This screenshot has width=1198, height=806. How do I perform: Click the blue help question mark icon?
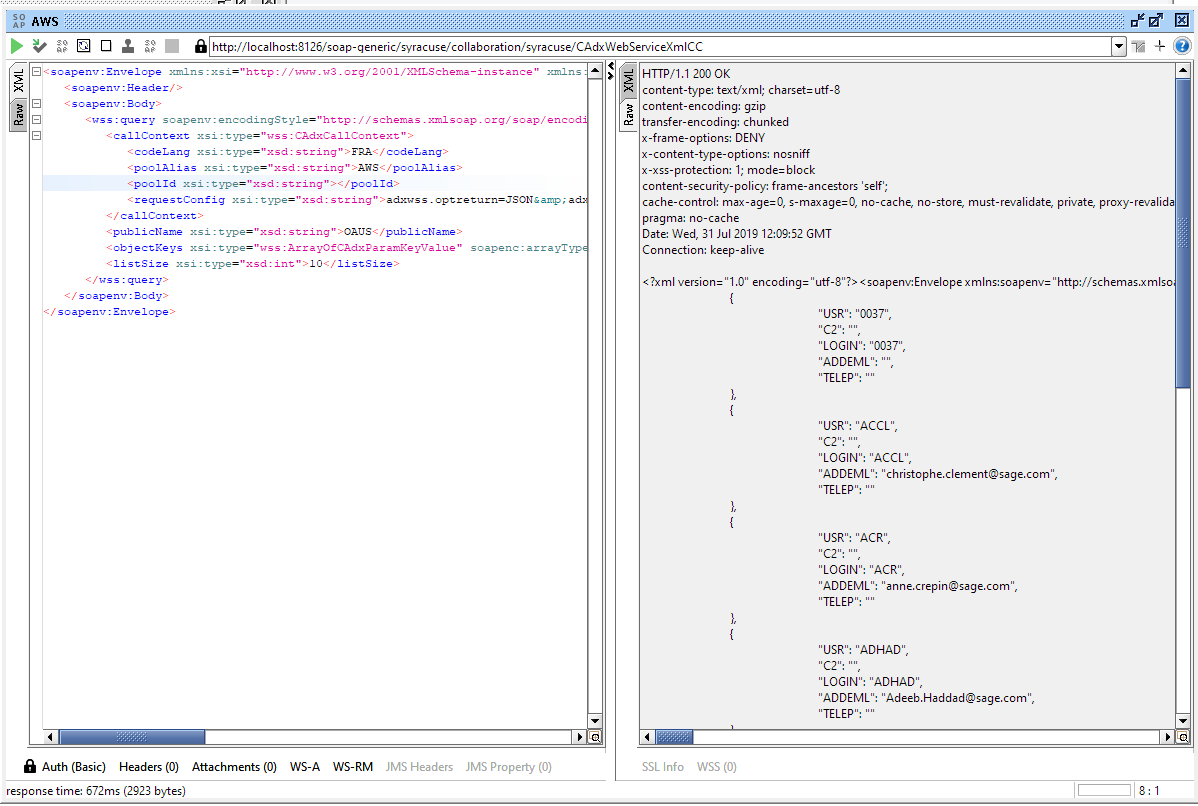point(1181,46)
